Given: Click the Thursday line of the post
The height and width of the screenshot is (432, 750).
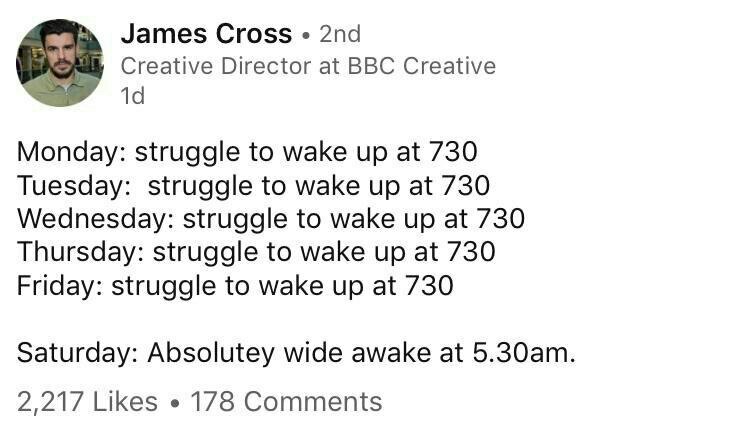Looking at the screenshot, I should pos(256,253).
